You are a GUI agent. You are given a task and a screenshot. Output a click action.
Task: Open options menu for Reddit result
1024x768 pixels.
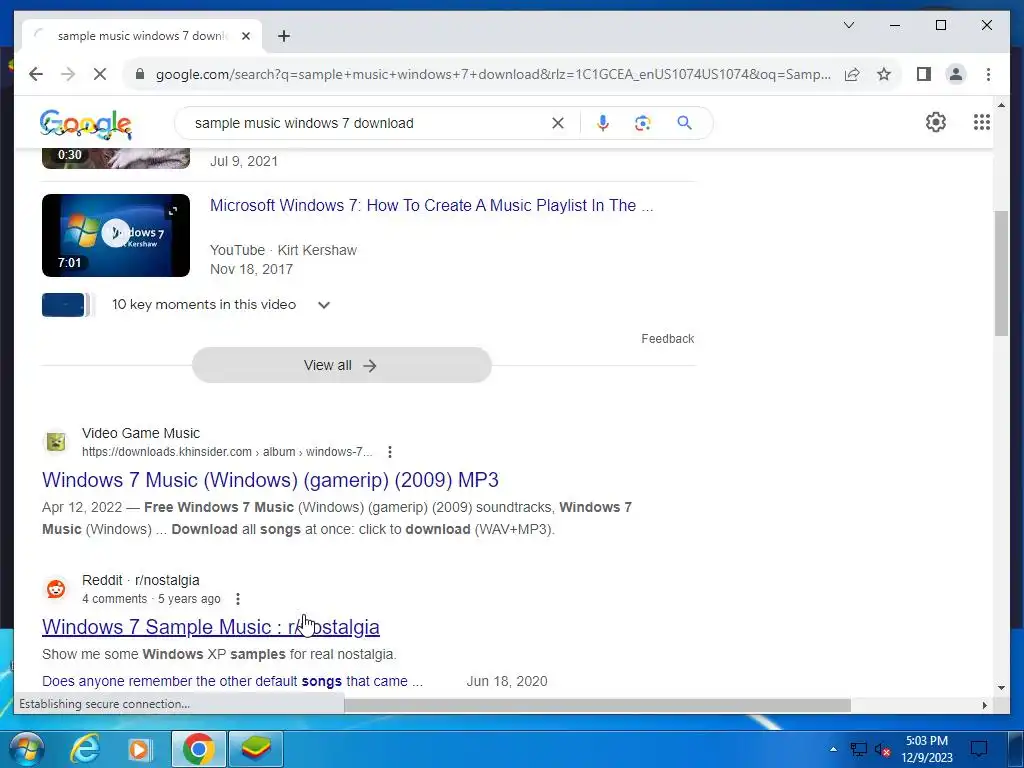click(x=238, y=599)
